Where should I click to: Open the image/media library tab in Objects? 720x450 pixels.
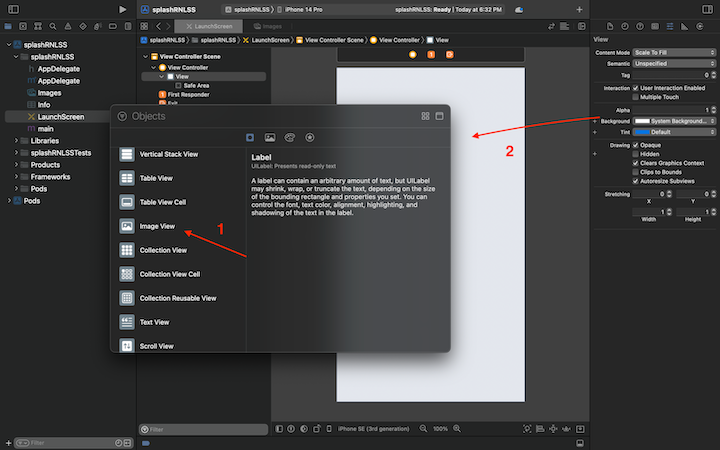[269, 137]
